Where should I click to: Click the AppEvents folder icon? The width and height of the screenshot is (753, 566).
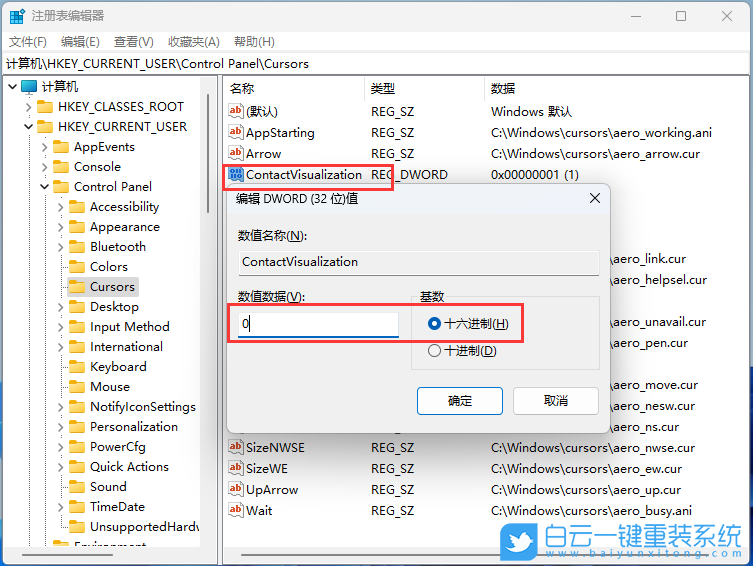tap(61, 147)
